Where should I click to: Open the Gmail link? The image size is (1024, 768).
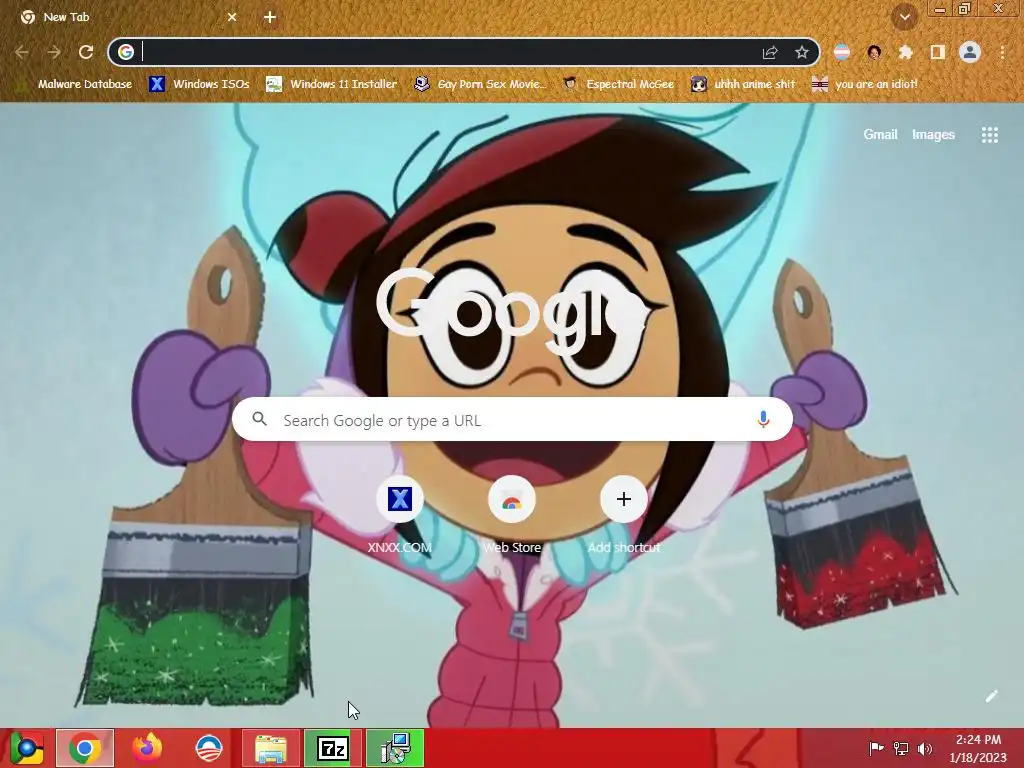[x=880, y=135]
